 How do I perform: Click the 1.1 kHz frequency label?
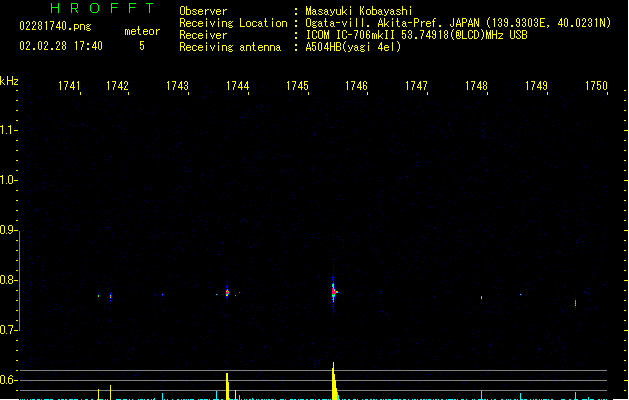click(x=7, y=130)
